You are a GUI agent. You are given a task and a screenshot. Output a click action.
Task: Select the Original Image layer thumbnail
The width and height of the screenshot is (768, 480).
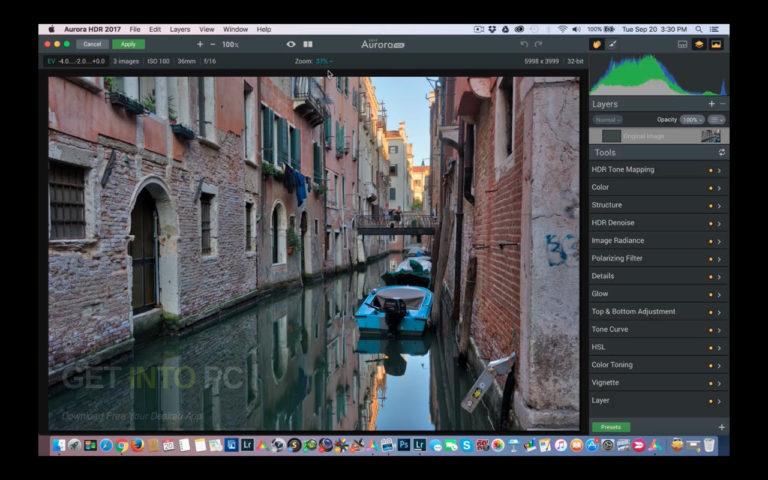[710, 136]
